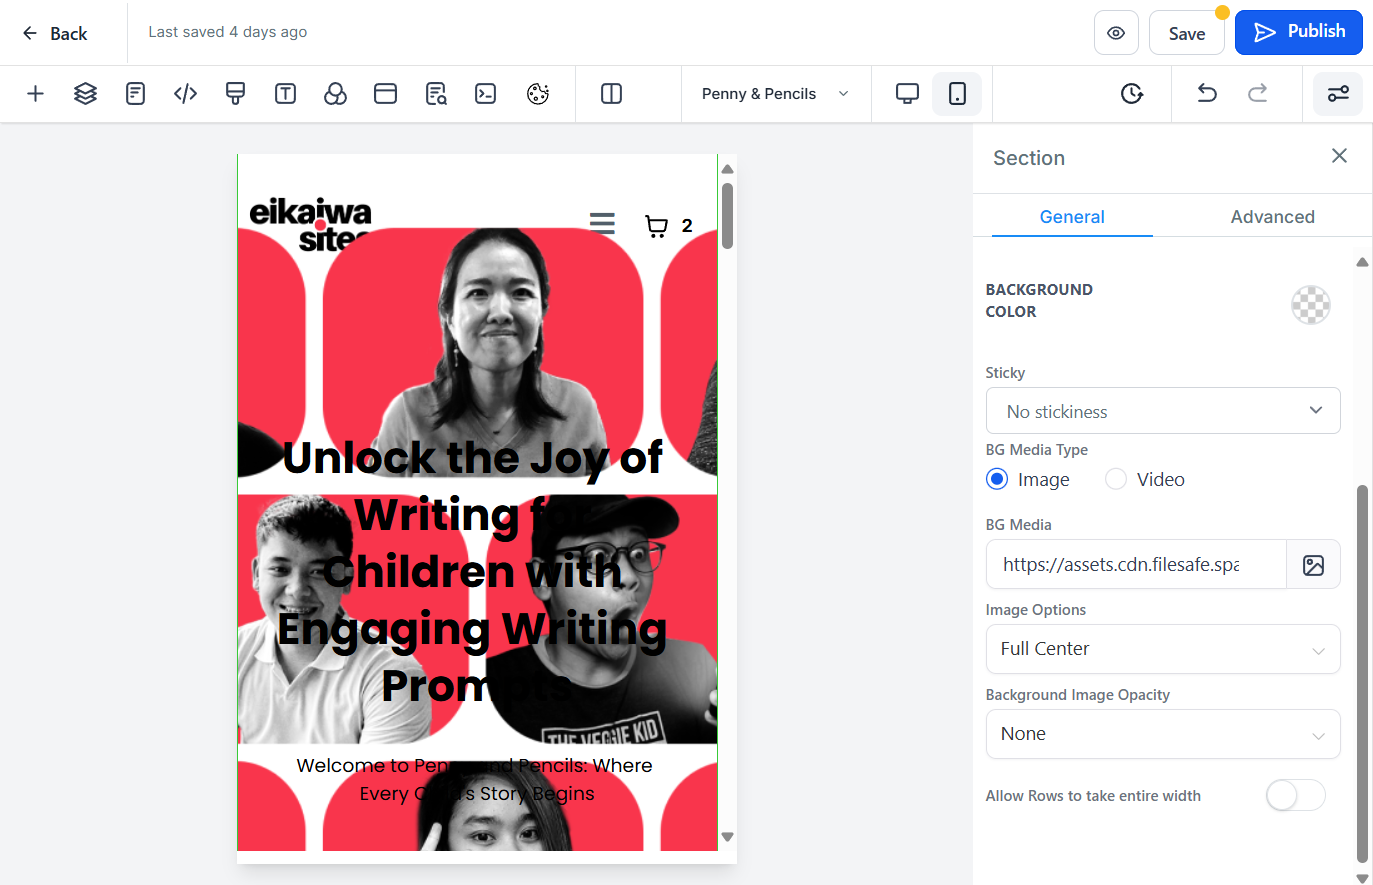
Task: Open the typography T icon
Action: [x=285, y=94]
